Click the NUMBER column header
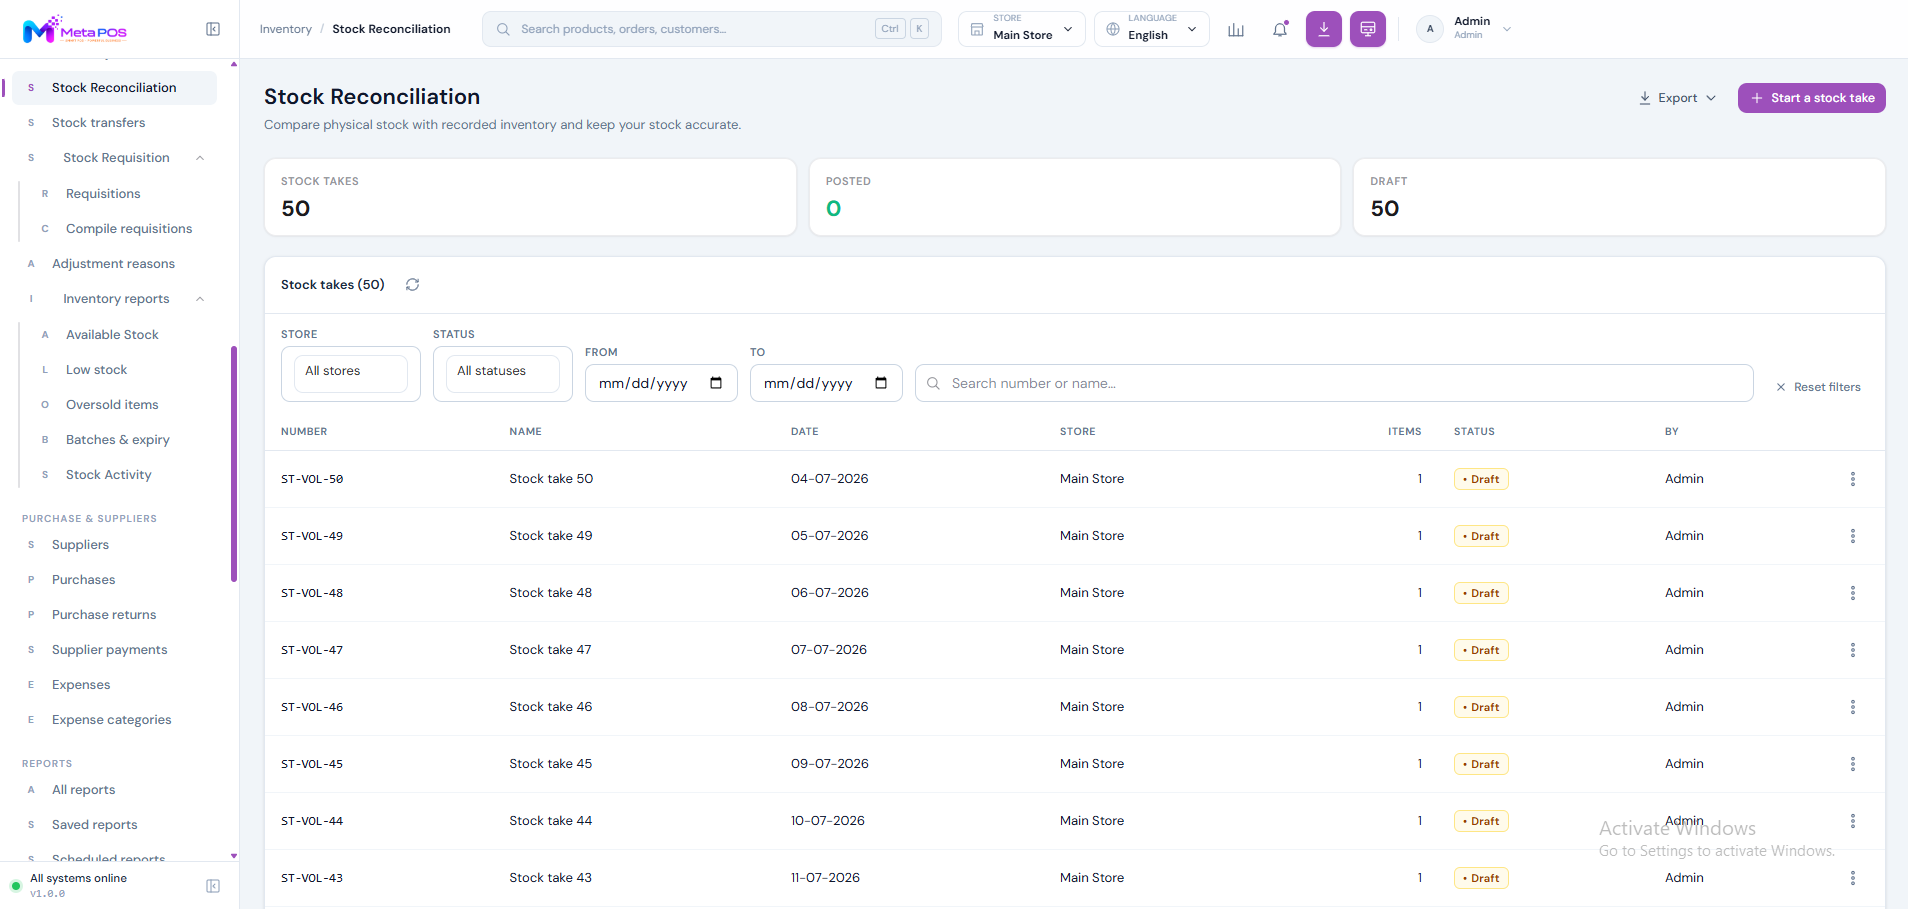The height and width of the screenshot is (910, 1908). pos(304,432)
